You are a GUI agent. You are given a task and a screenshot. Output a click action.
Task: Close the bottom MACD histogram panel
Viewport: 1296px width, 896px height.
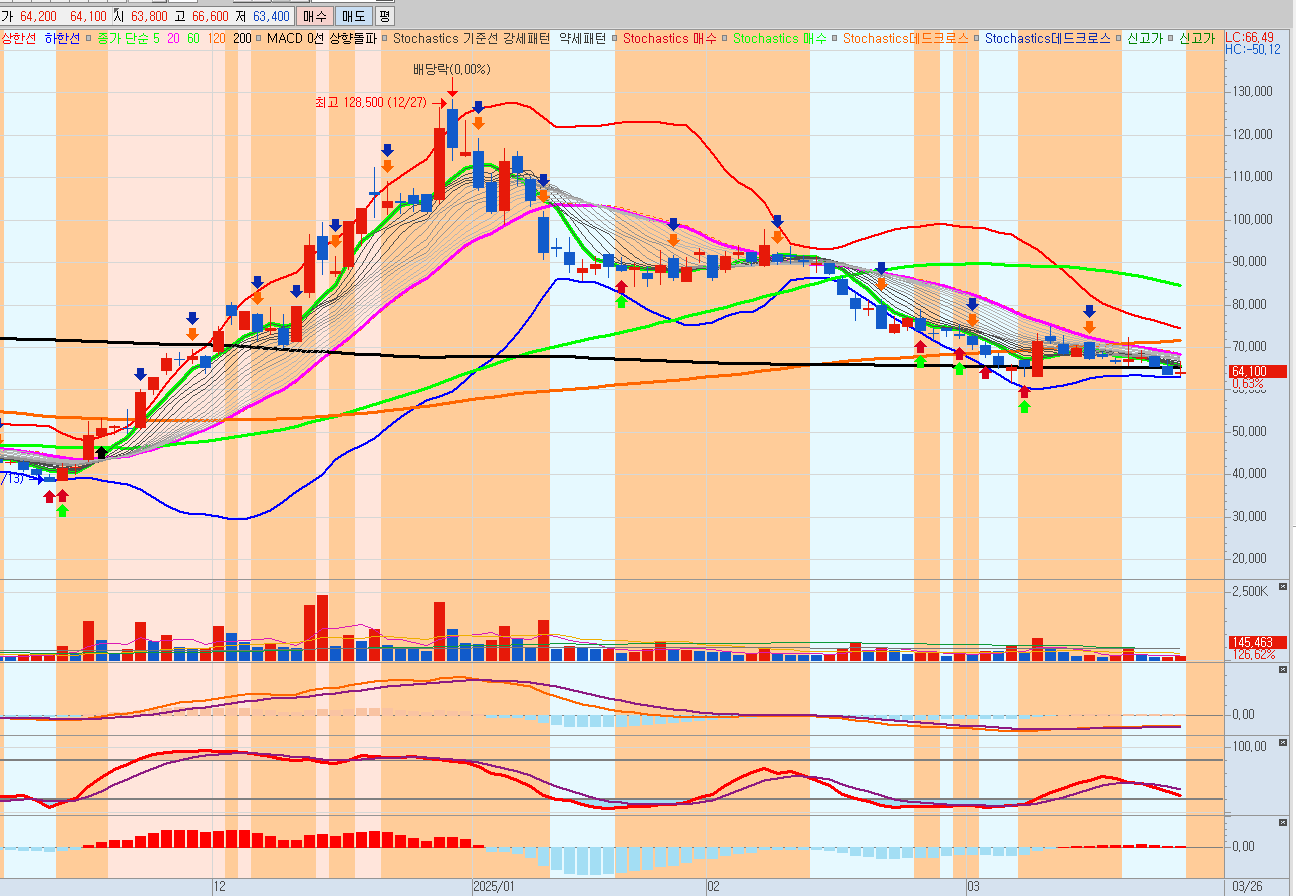1284,821
